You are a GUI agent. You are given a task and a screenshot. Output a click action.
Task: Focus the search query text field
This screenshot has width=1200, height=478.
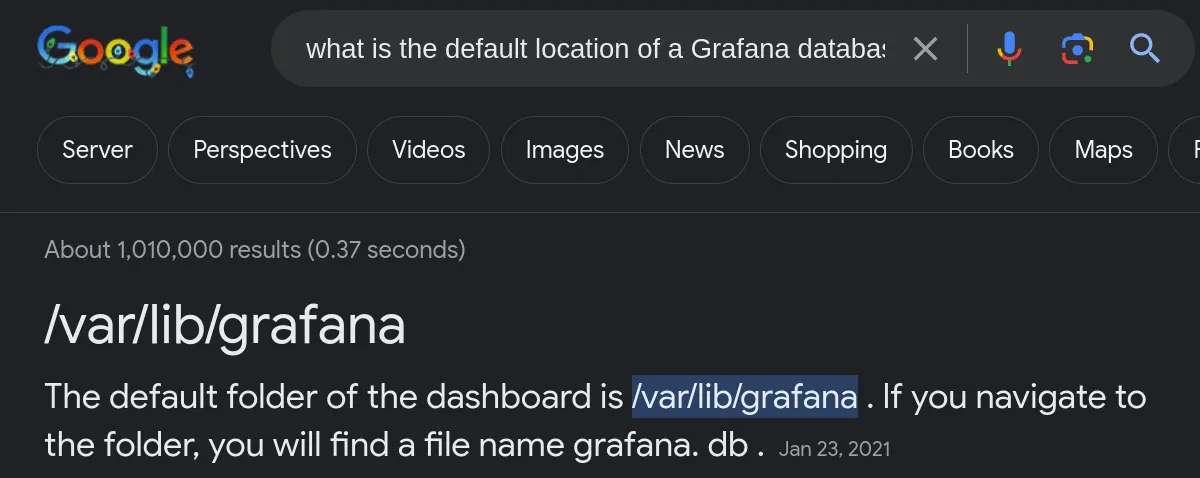click(x=595, y=48)
